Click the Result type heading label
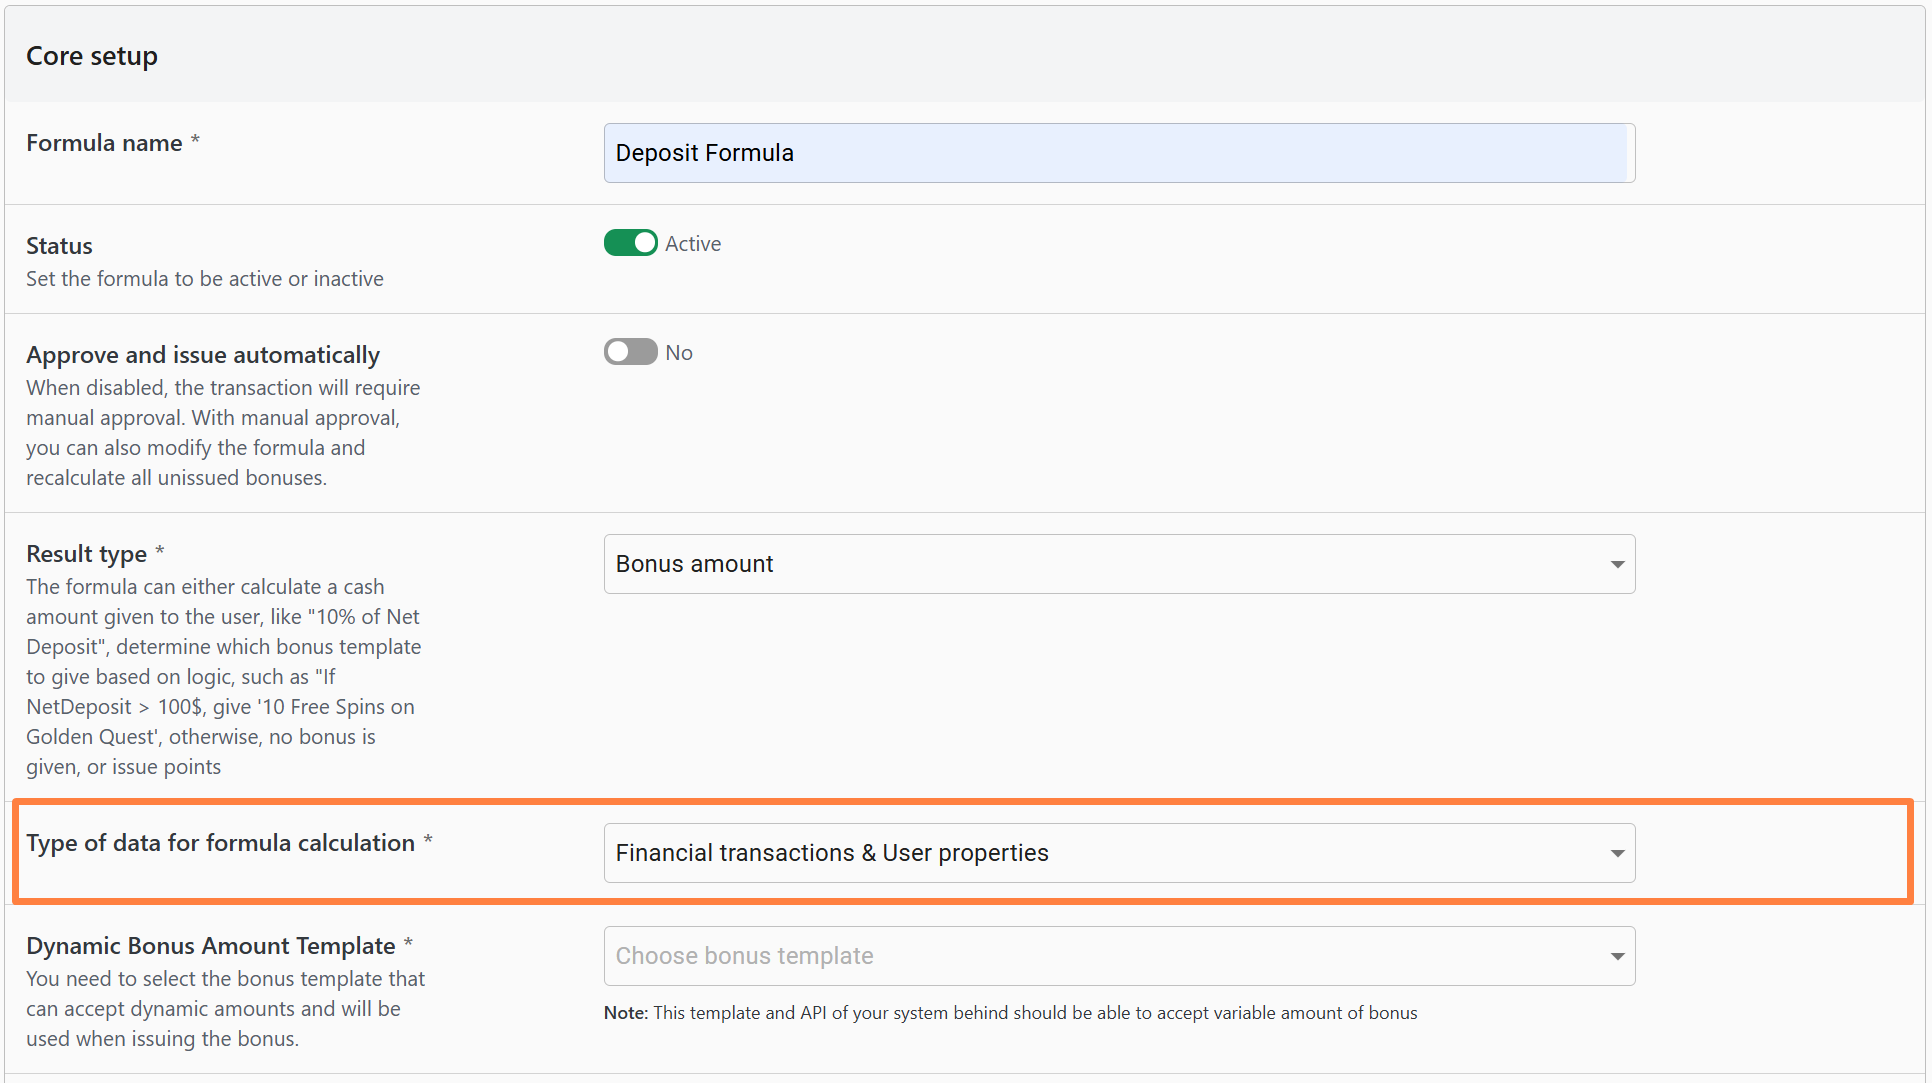Image resolution: width=1932 pixels, height=1083 pixels. point(86,554)
